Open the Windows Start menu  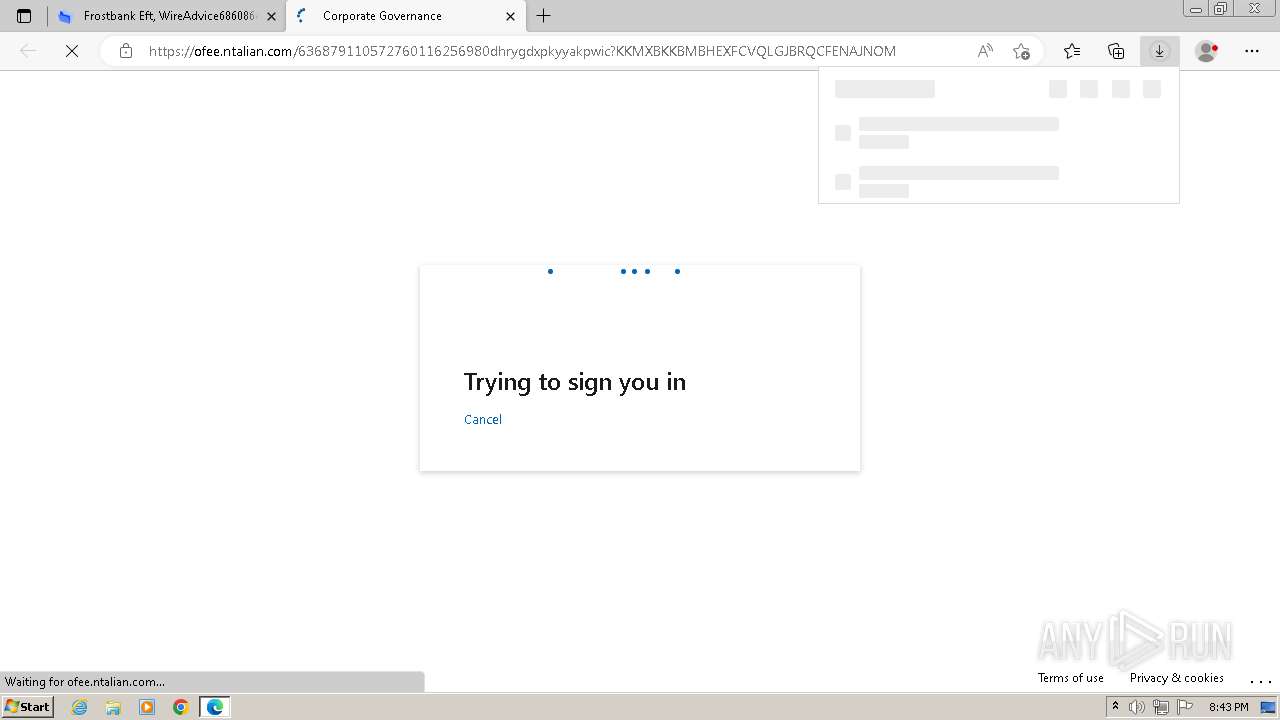coord(27,707)
